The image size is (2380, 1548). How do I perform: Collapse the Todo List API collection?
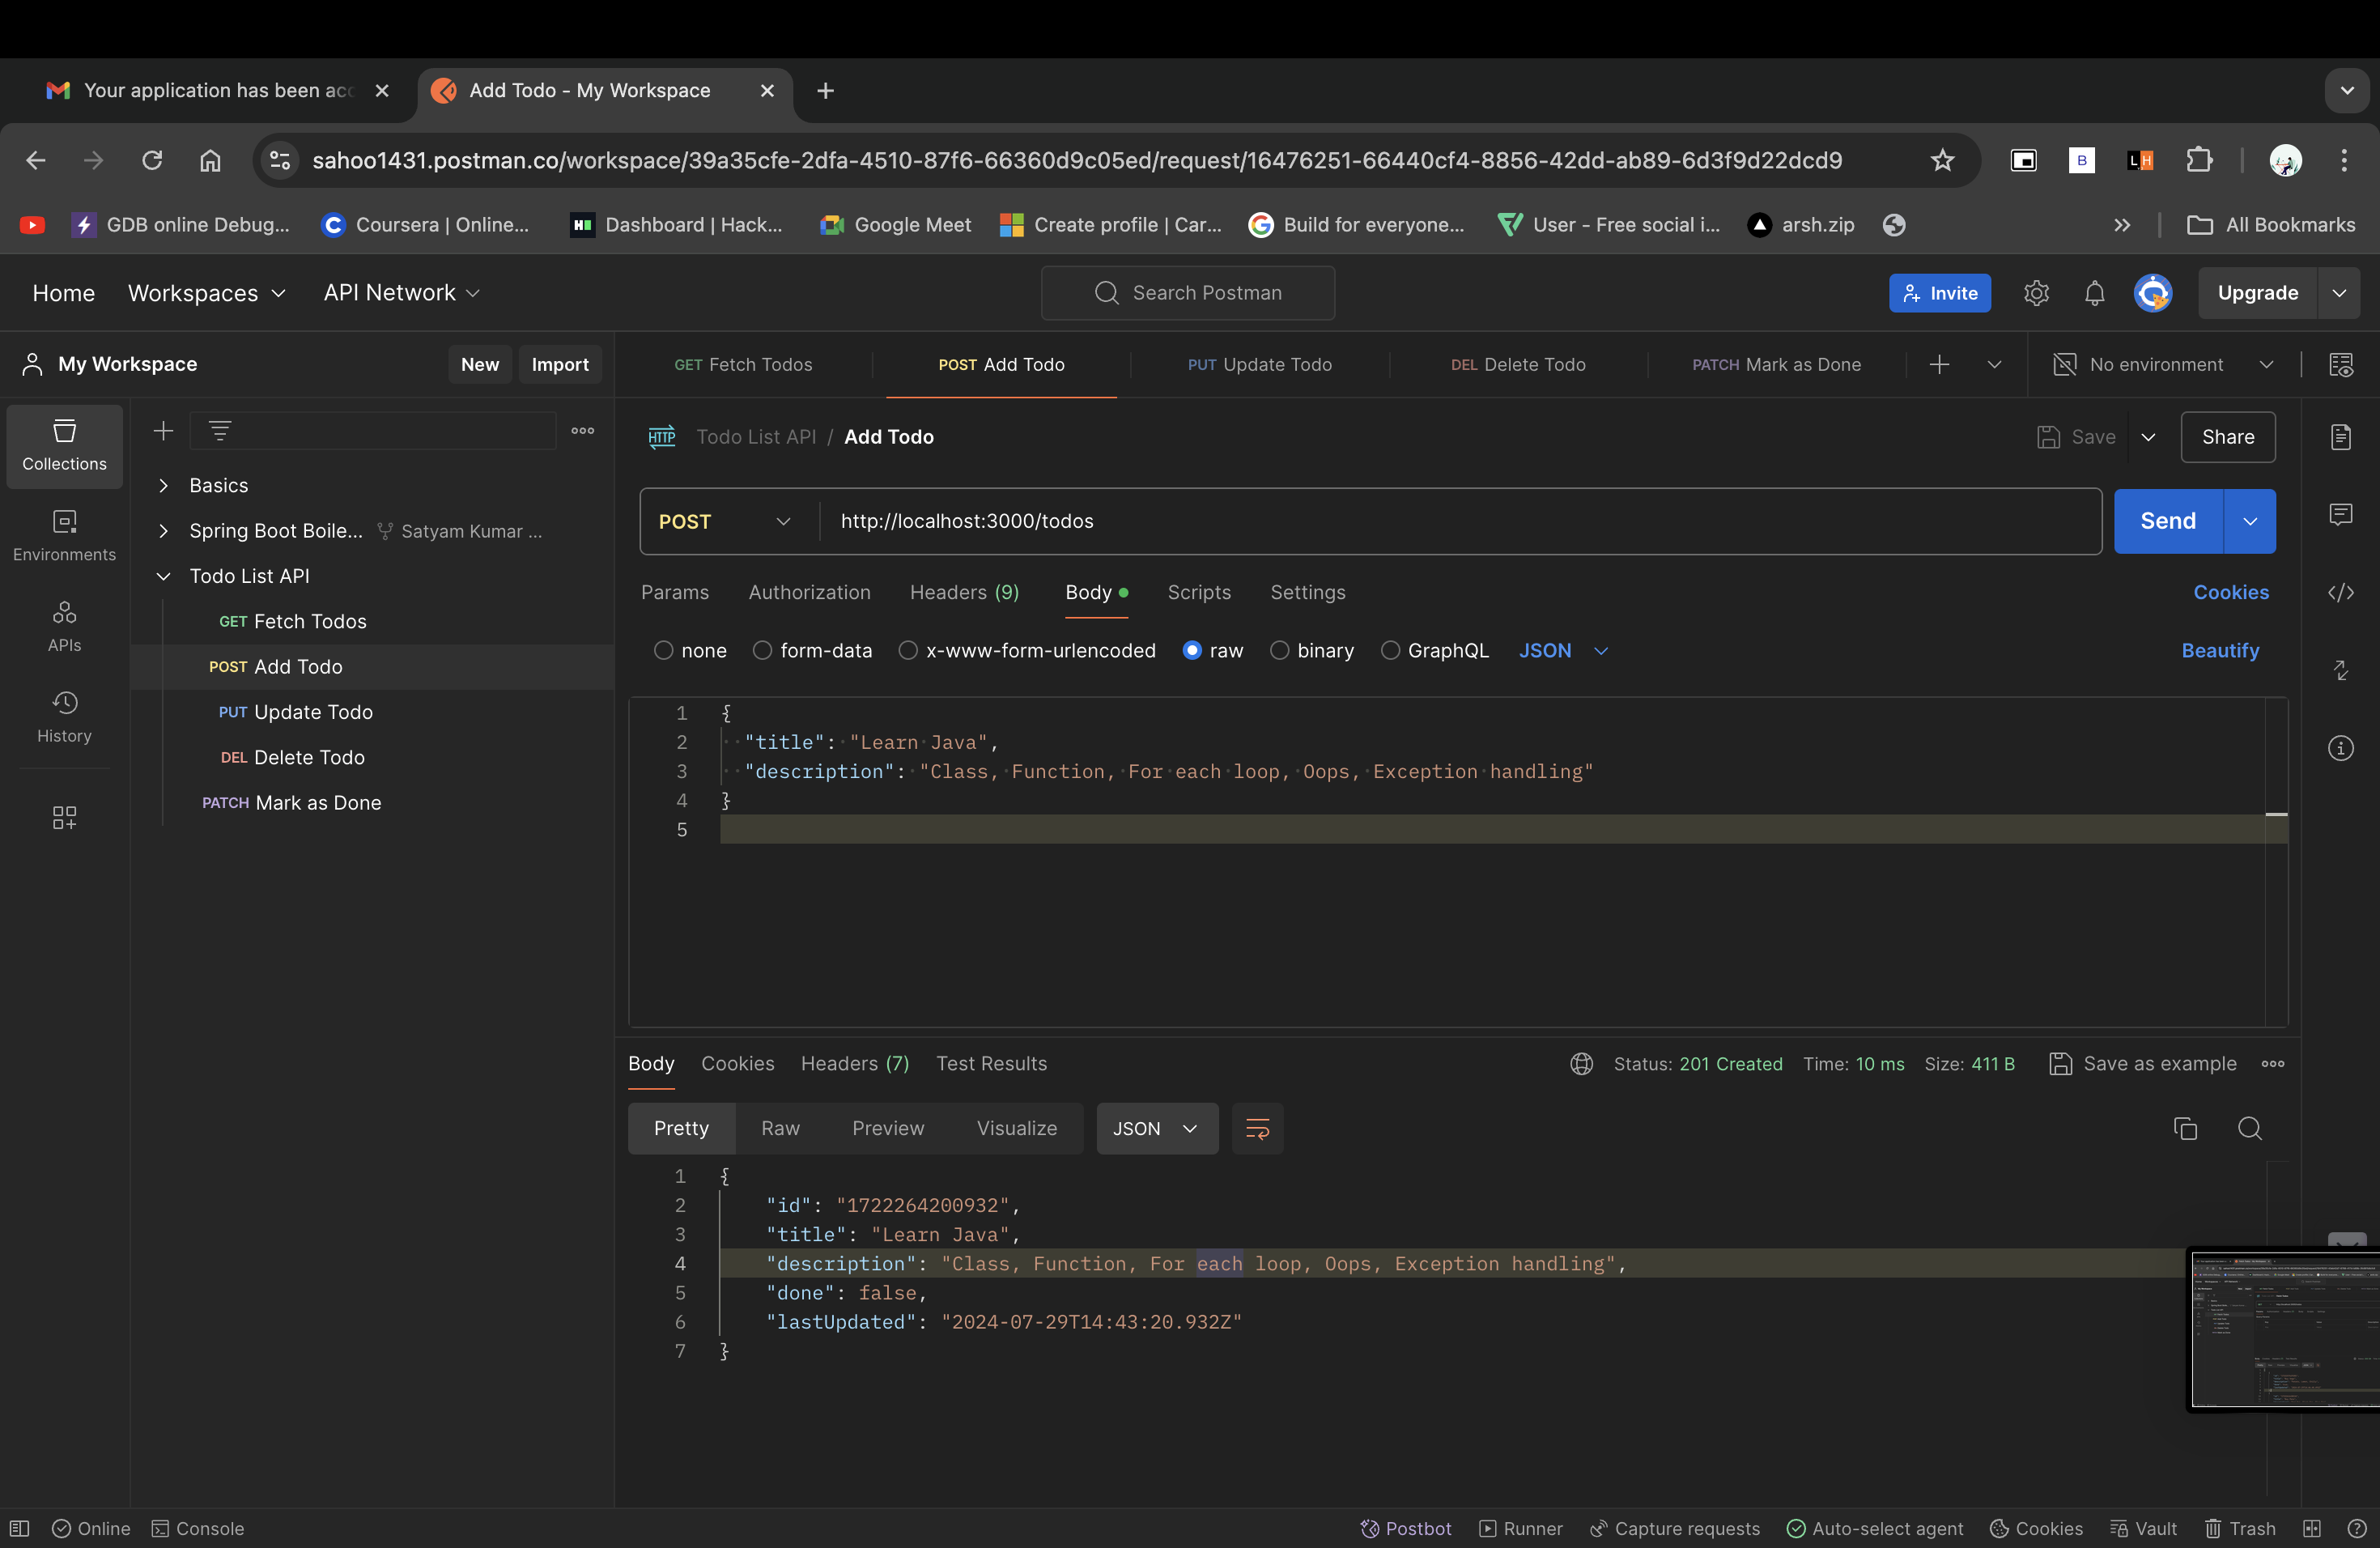click(x=164, y=576)
